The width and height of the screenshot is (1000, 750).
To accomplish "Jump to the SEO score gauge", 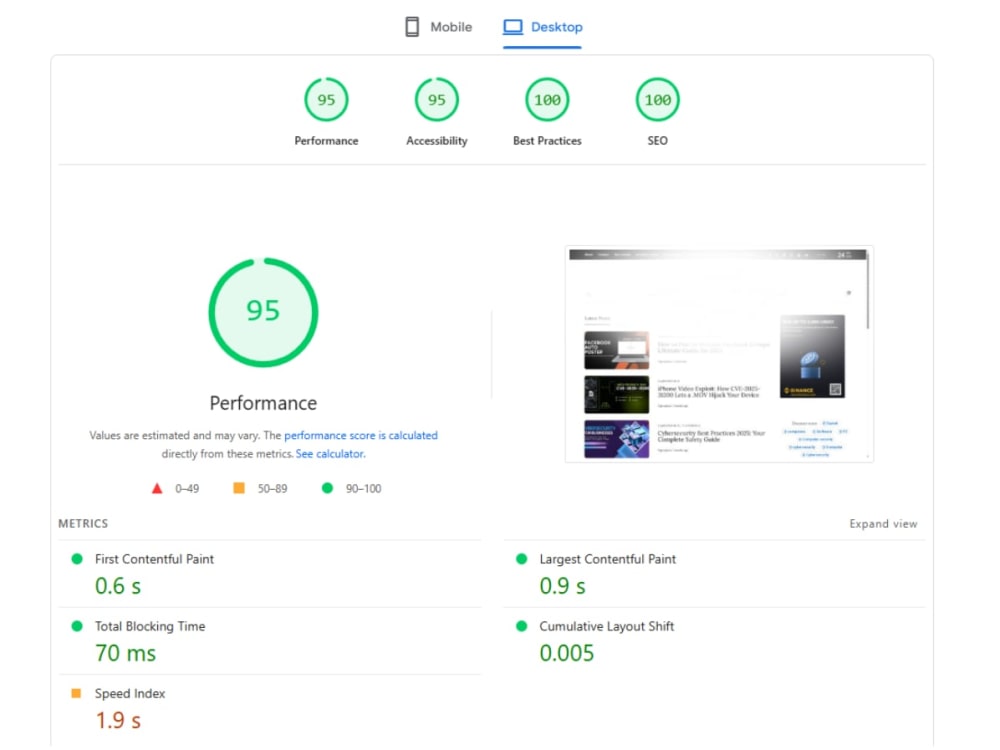I will 658,99.
